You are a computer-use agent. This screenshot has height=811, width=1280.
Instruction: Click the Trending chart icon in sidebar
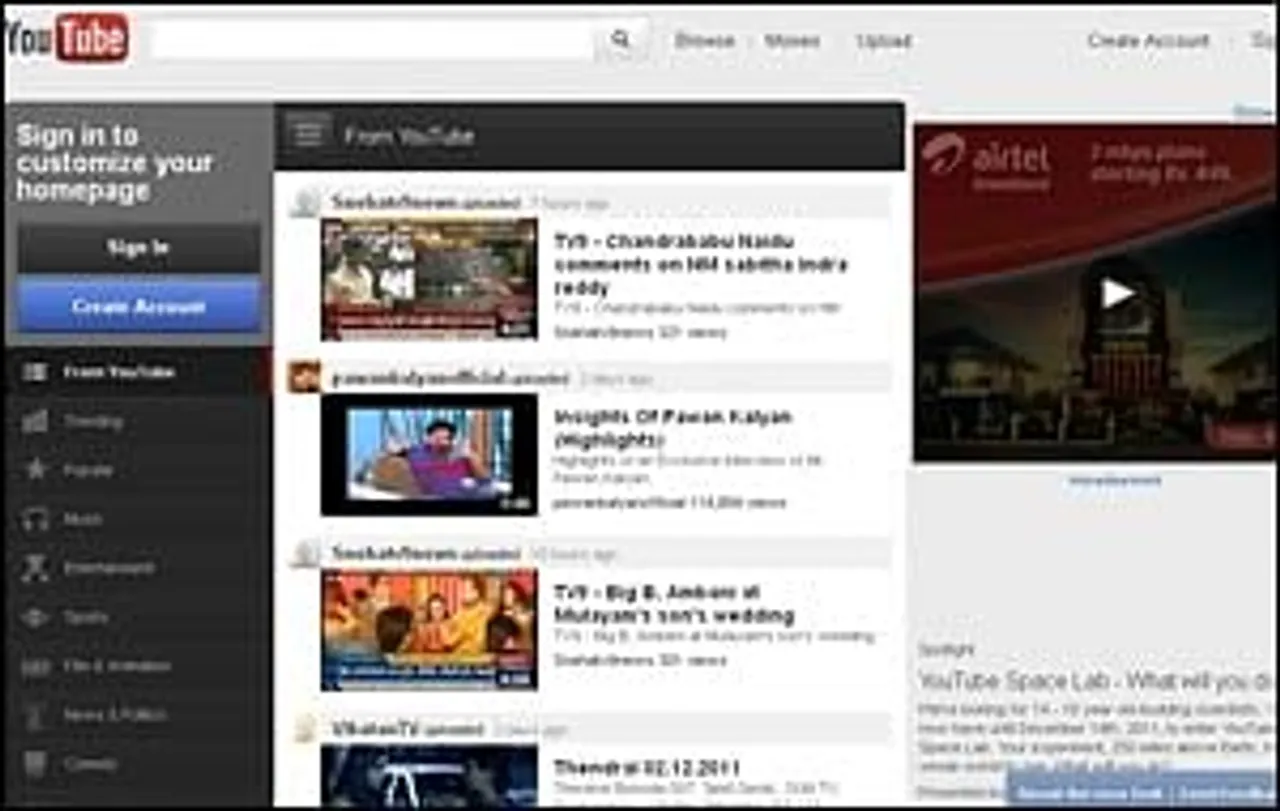click(34, 421)
